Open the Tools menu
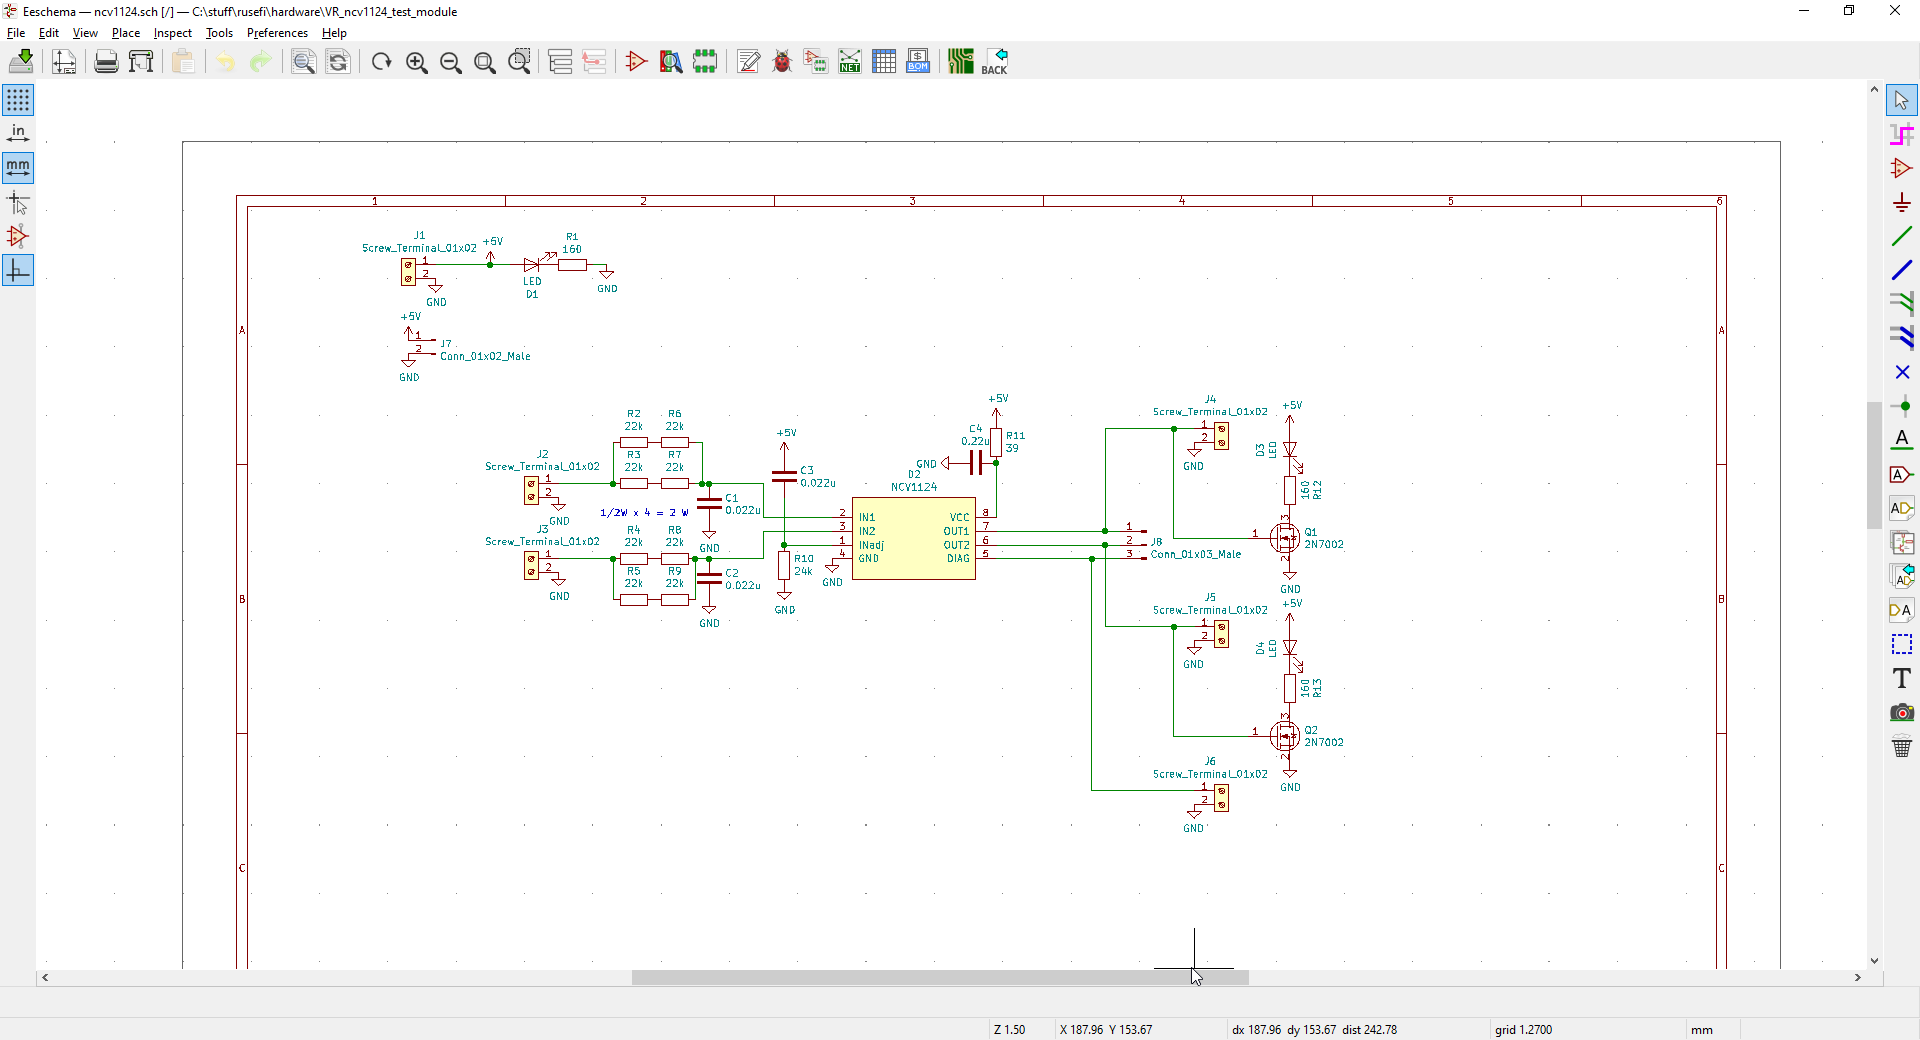Screen dimensions: 1920x1040 (x=219, y=33)
